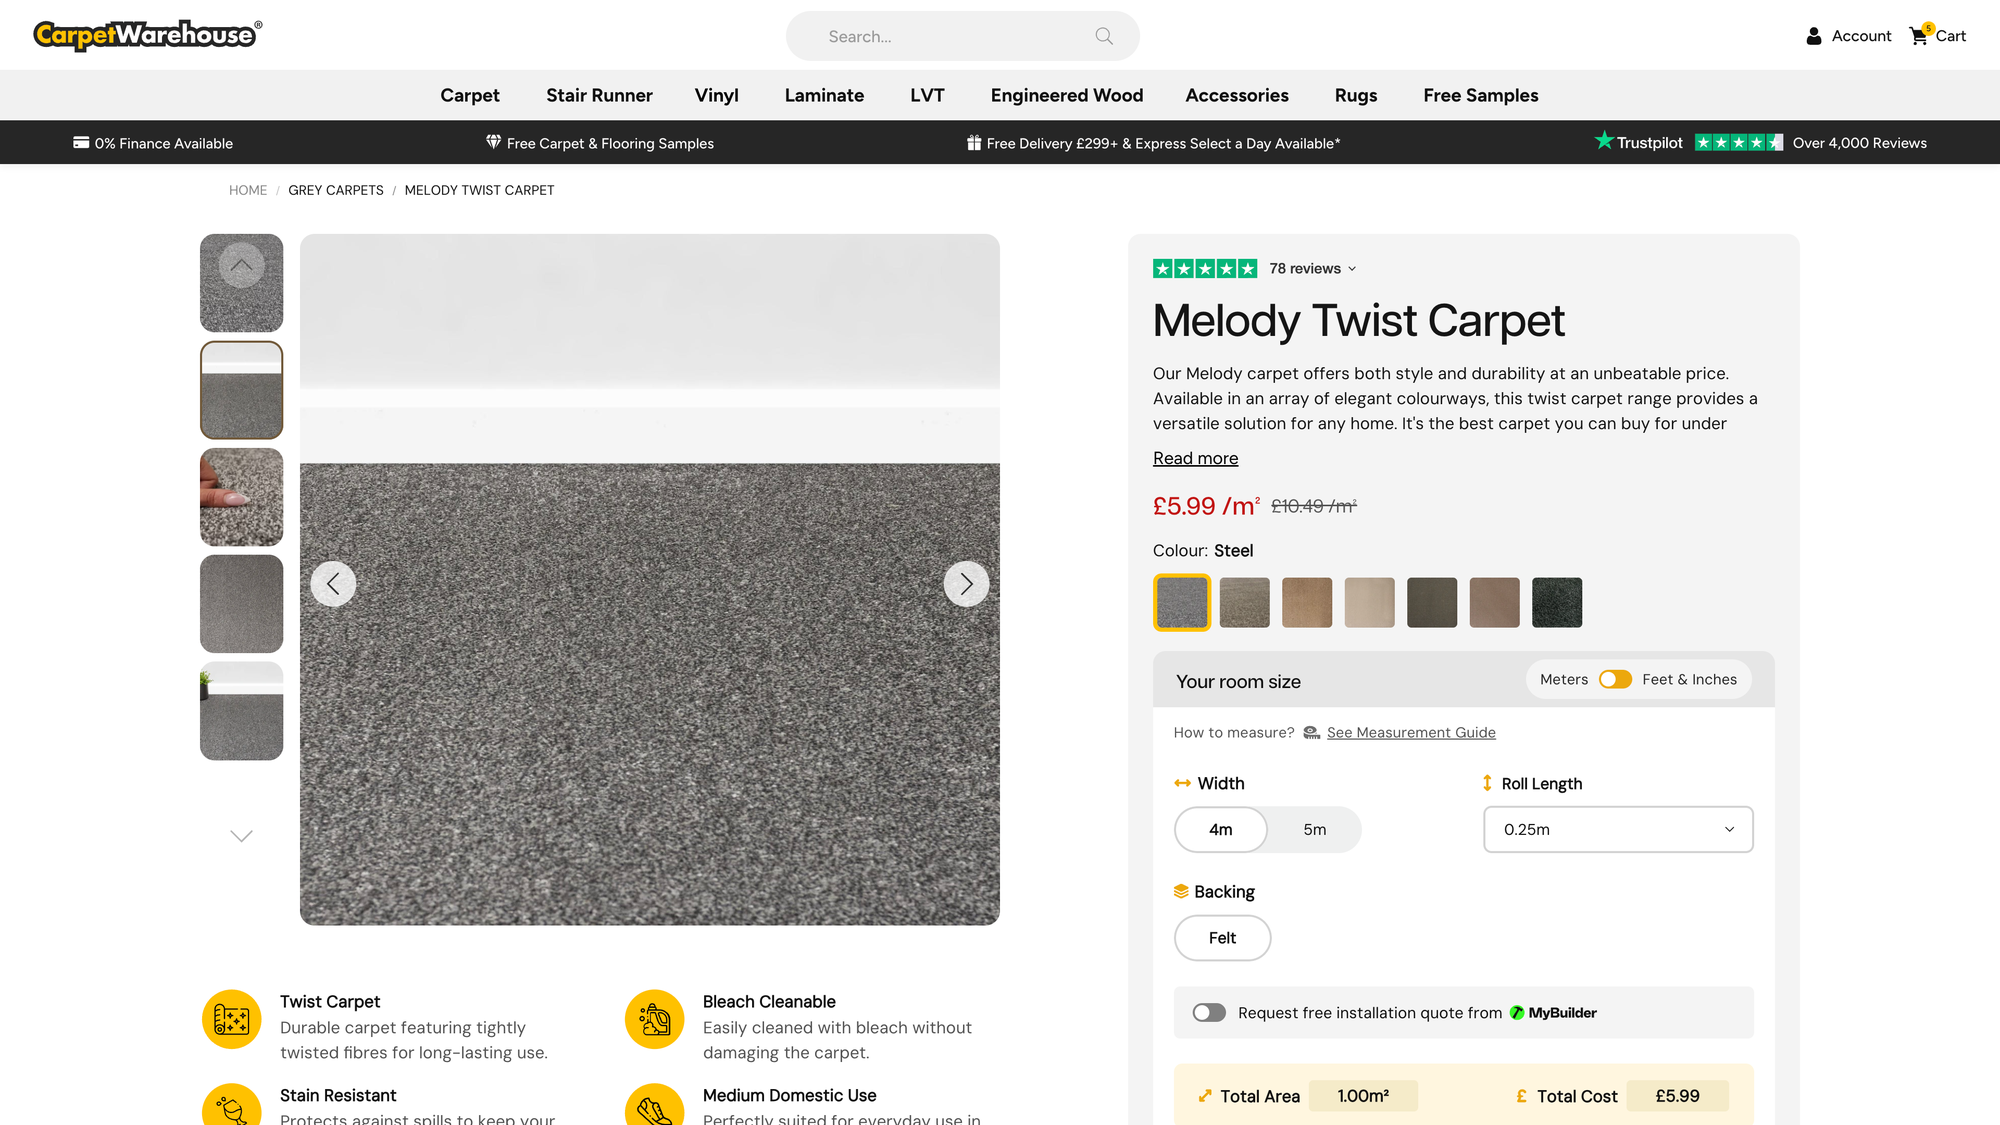Click the Bleach Cleanable feature icon
Viewport: 2000px width, 1125px height.
point(655,1019)
